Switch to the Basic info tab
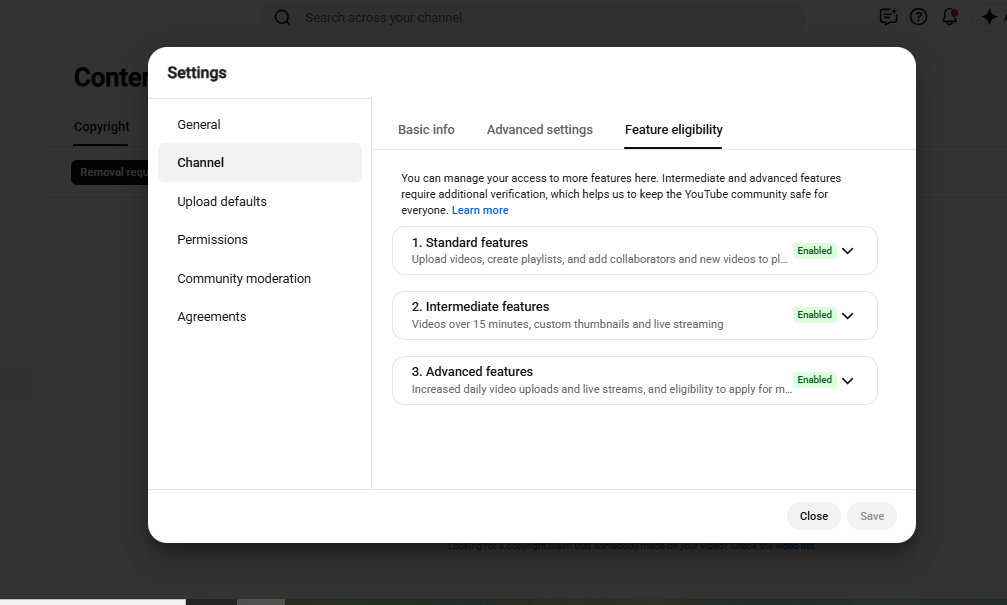1007x605 pixels. [426, 130]
